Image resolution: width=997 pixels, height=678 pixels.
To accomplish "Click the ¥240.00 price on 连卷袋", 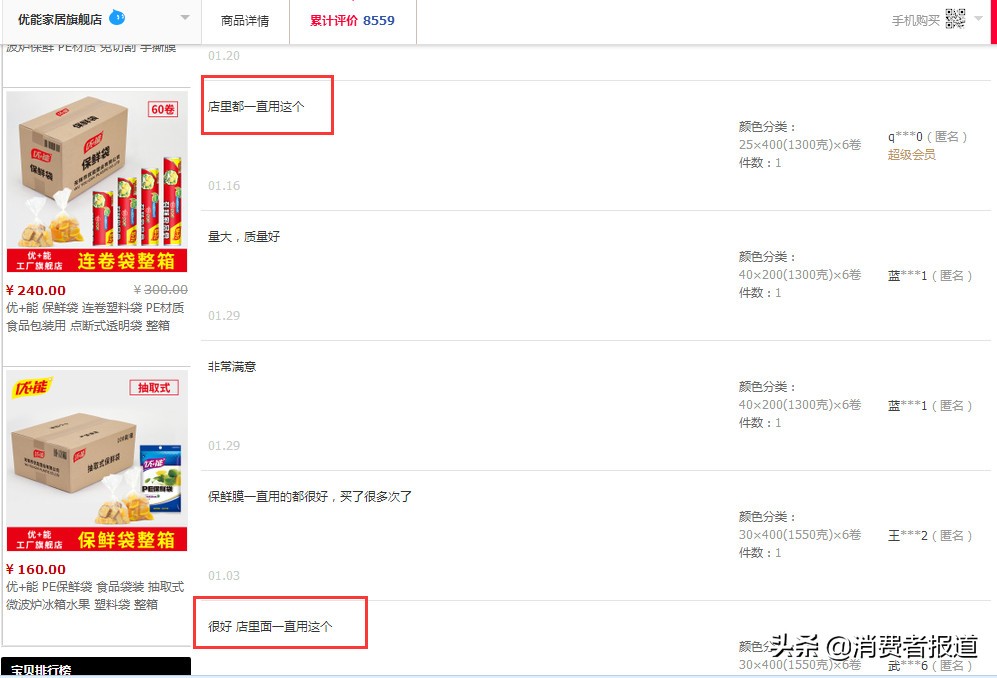I will point(36,291).
